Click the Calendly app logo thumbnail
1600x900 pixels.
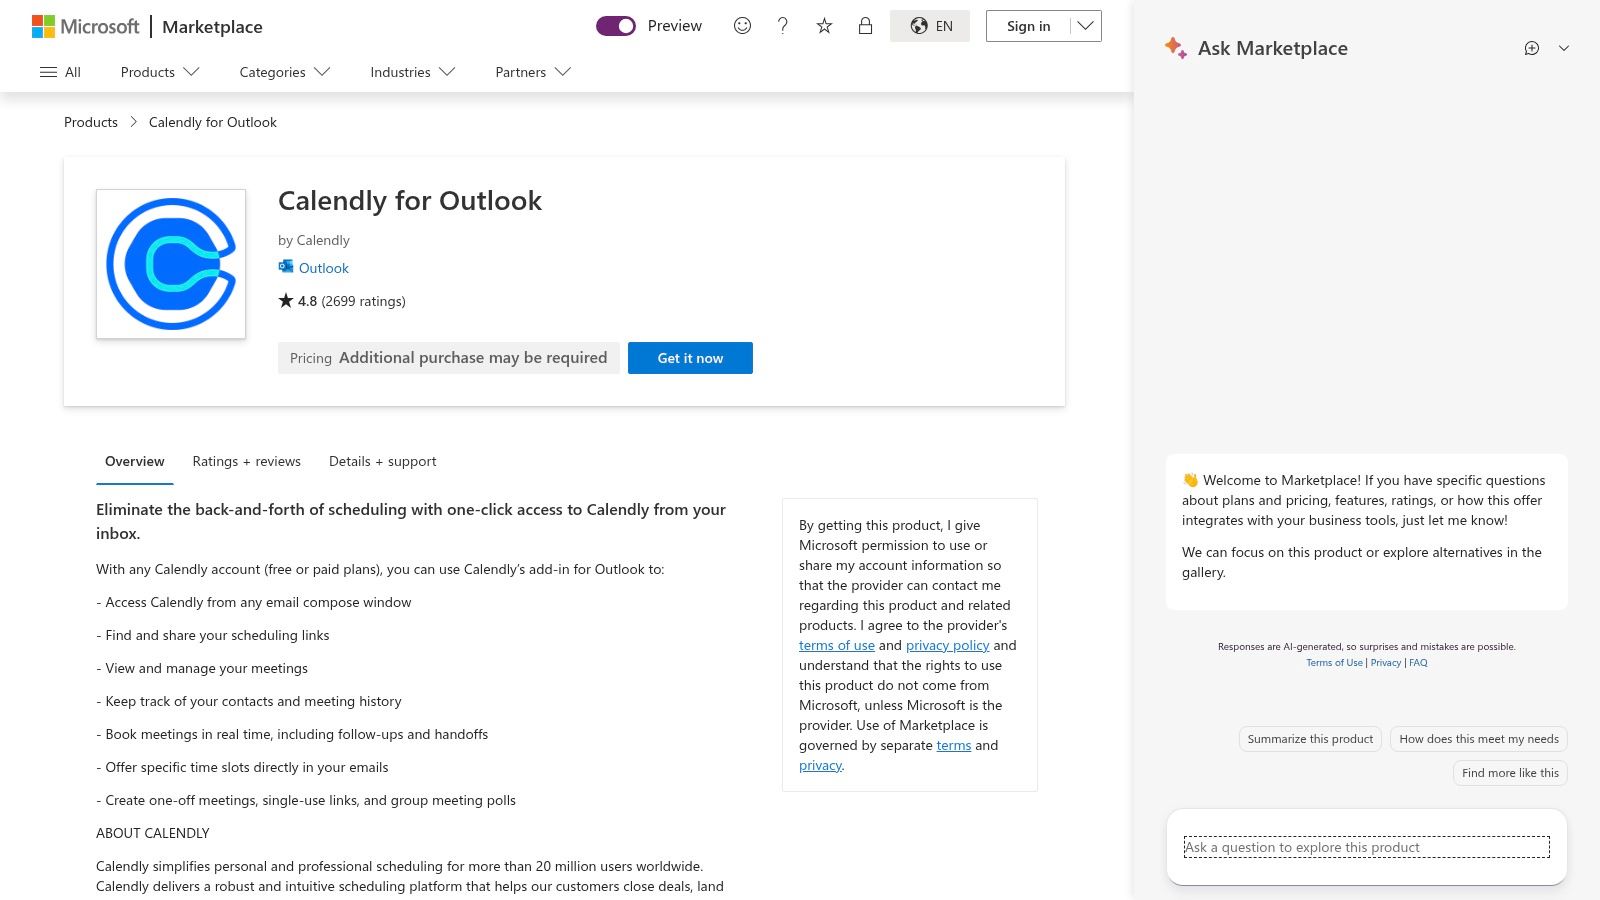[171, 264]
